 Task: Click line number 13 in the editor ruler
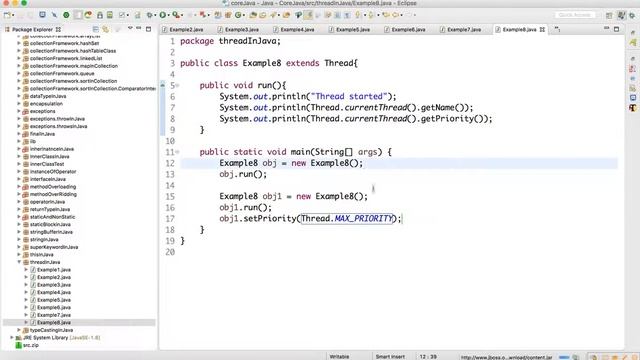click(170, 174)
